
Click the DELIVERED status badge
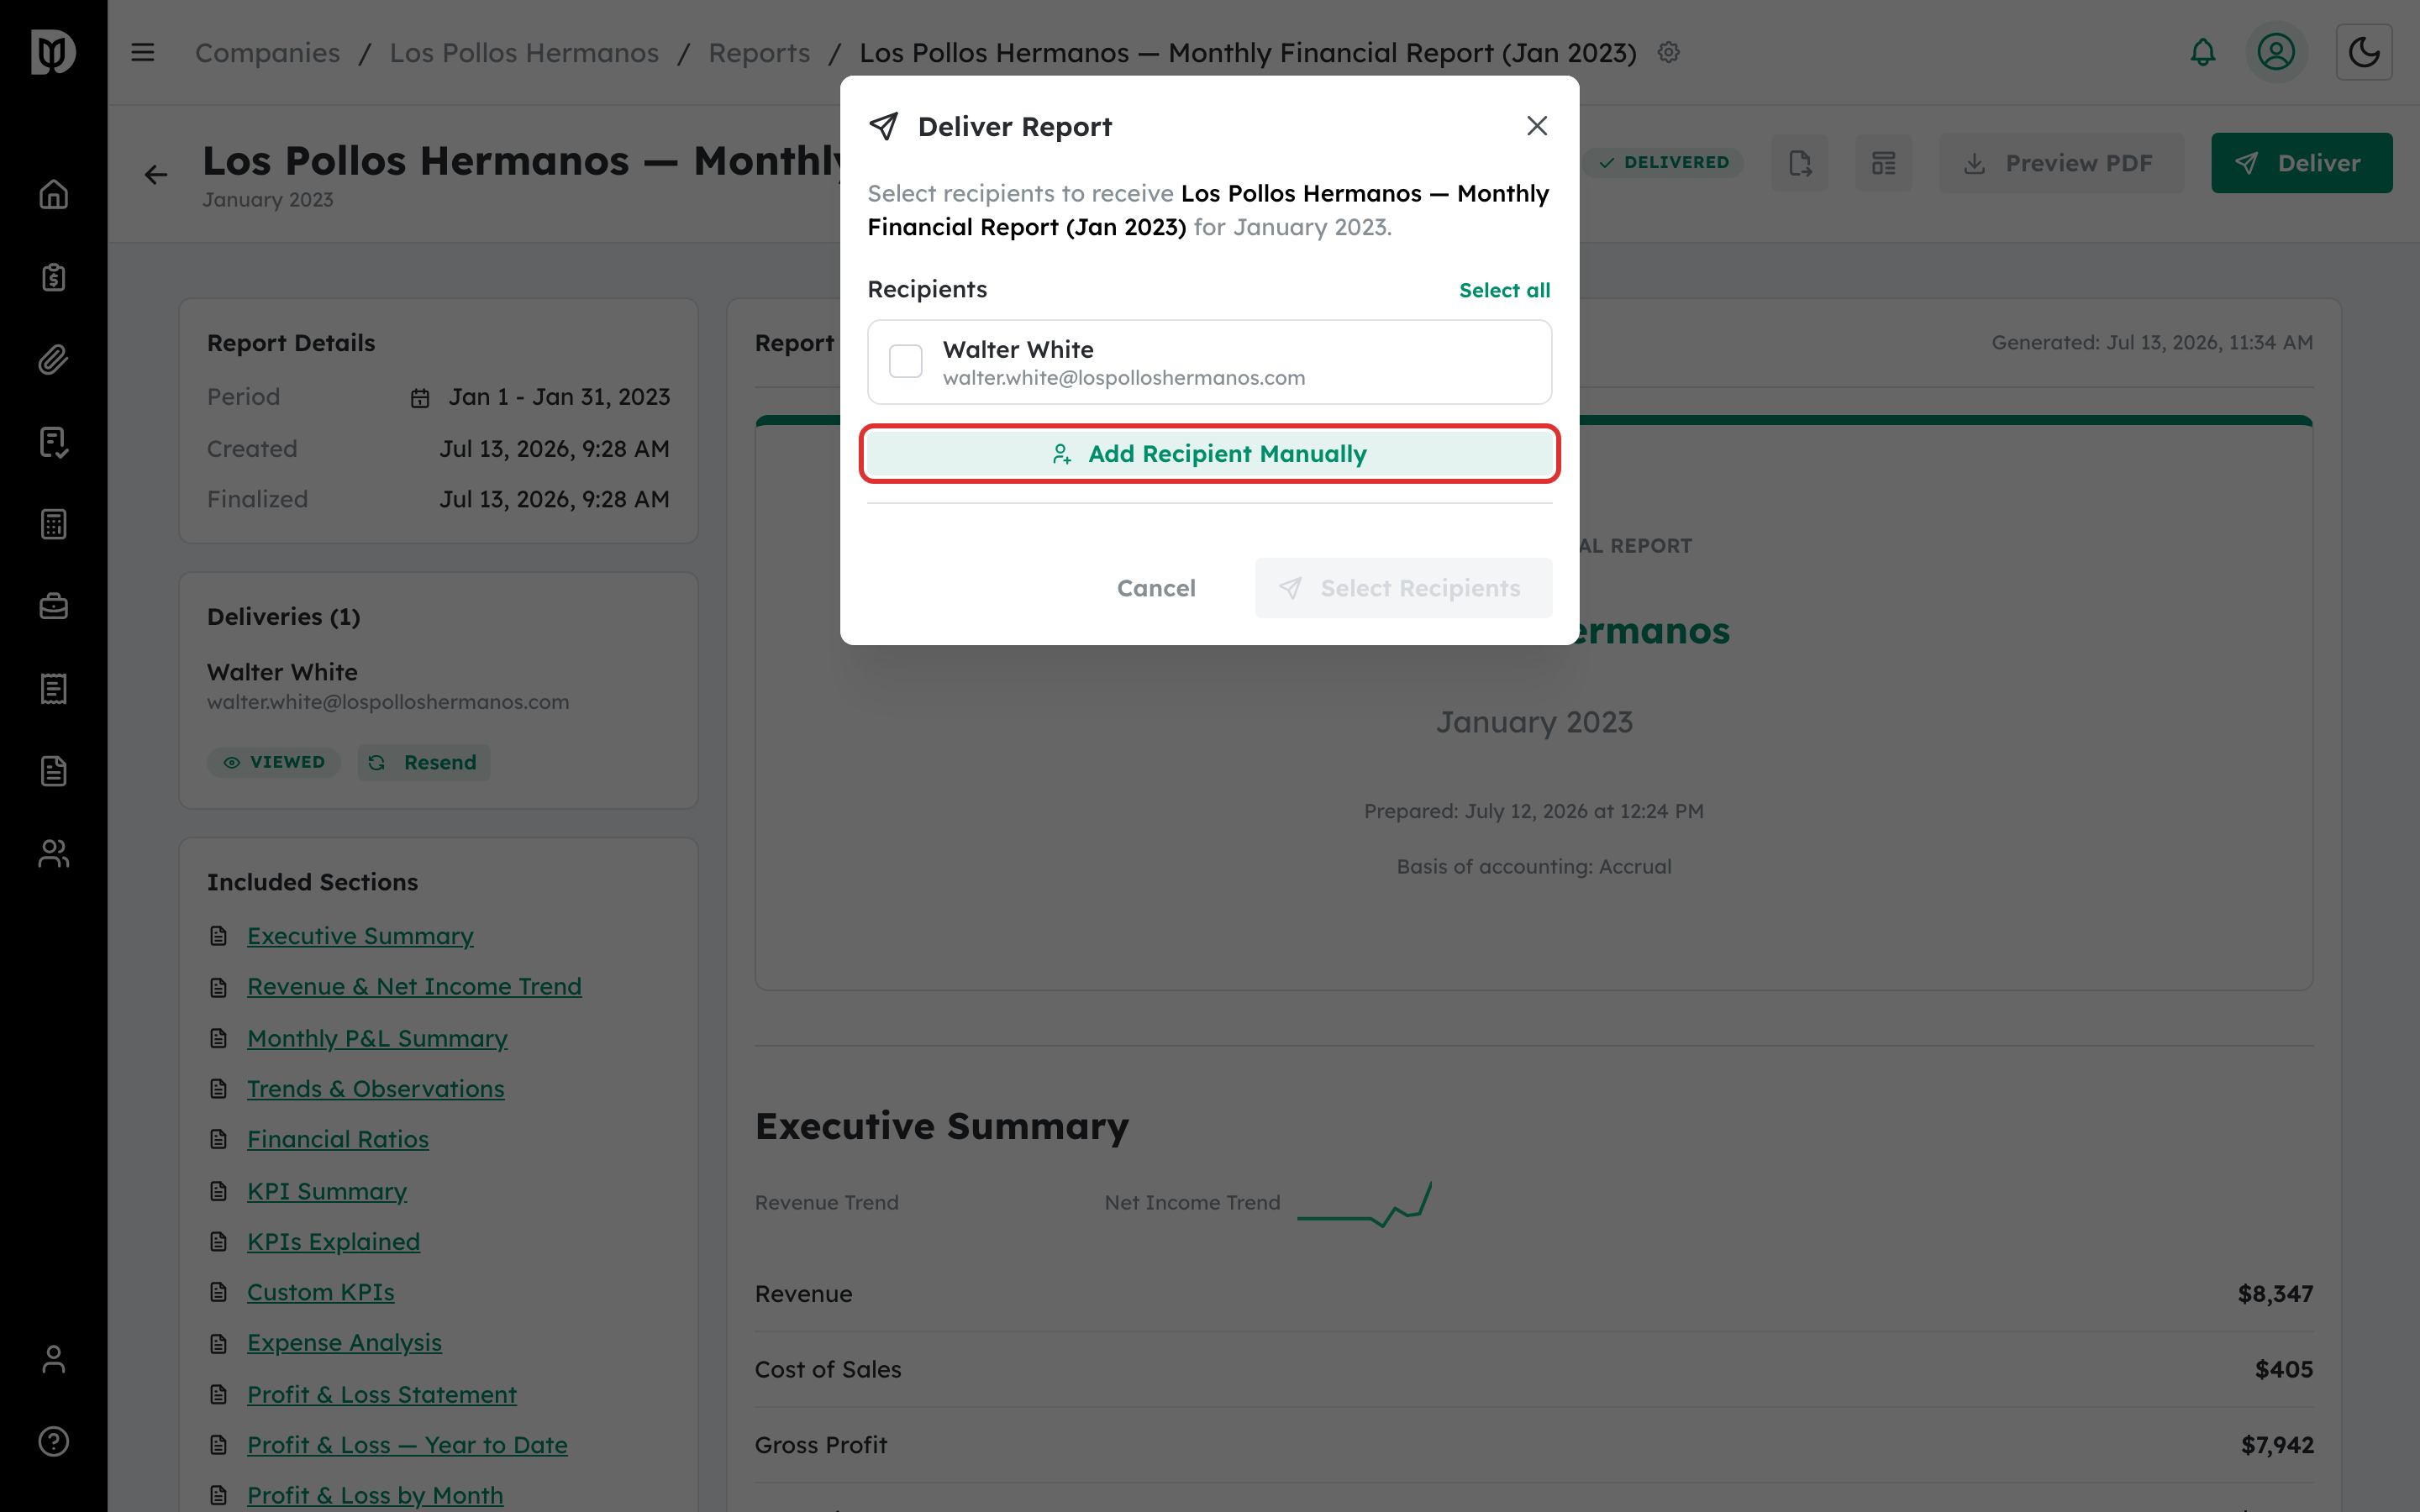pos(1663,162)
